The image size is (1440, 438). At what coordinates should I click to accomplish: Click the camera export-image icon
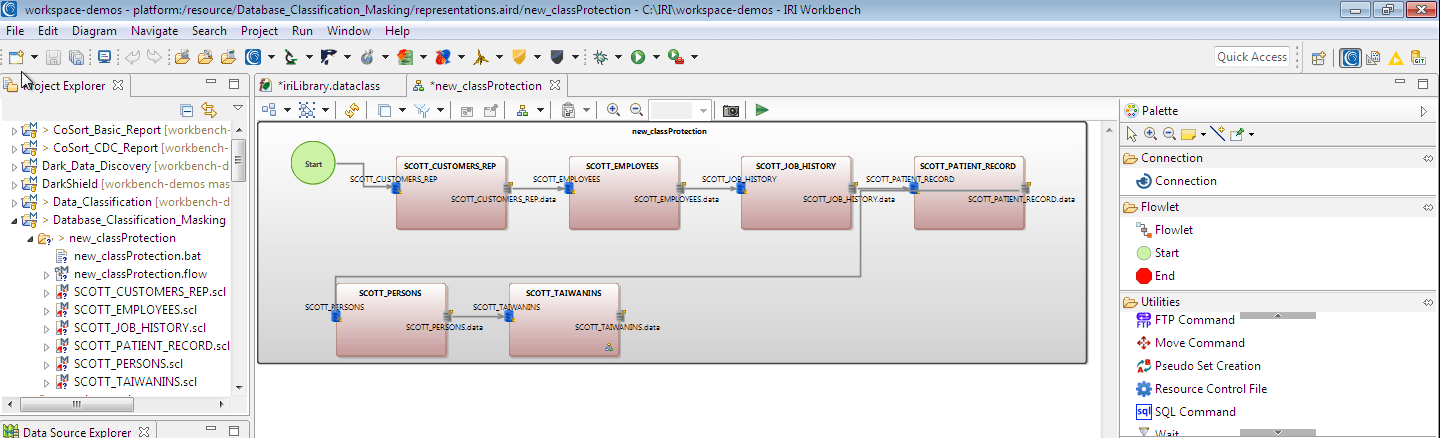(x=731, y=110)
